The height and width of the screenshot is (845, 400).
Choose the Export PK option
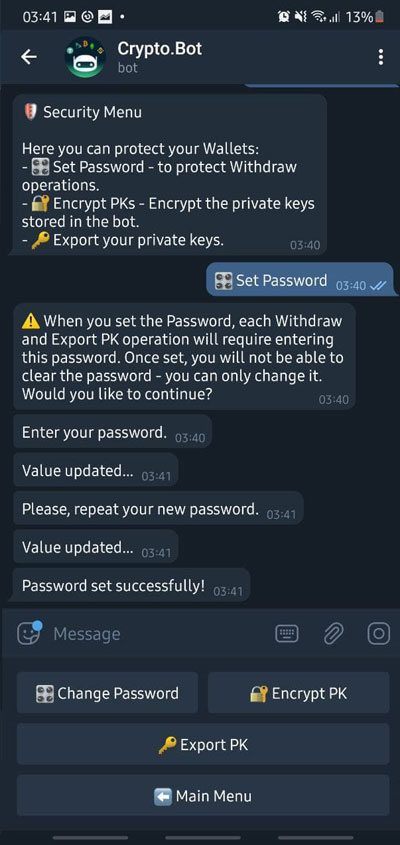pyautogui.click(x=203, y=744)
